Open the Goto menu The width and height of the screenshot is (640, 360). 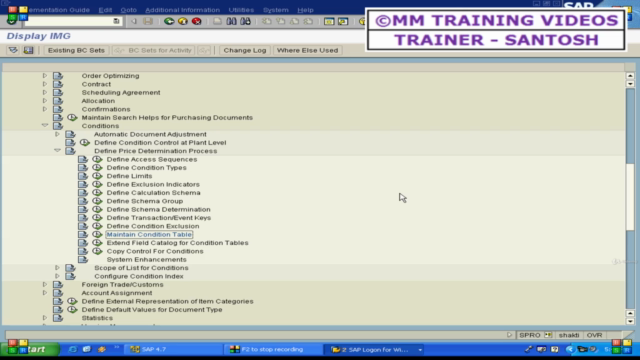(129, 10)
